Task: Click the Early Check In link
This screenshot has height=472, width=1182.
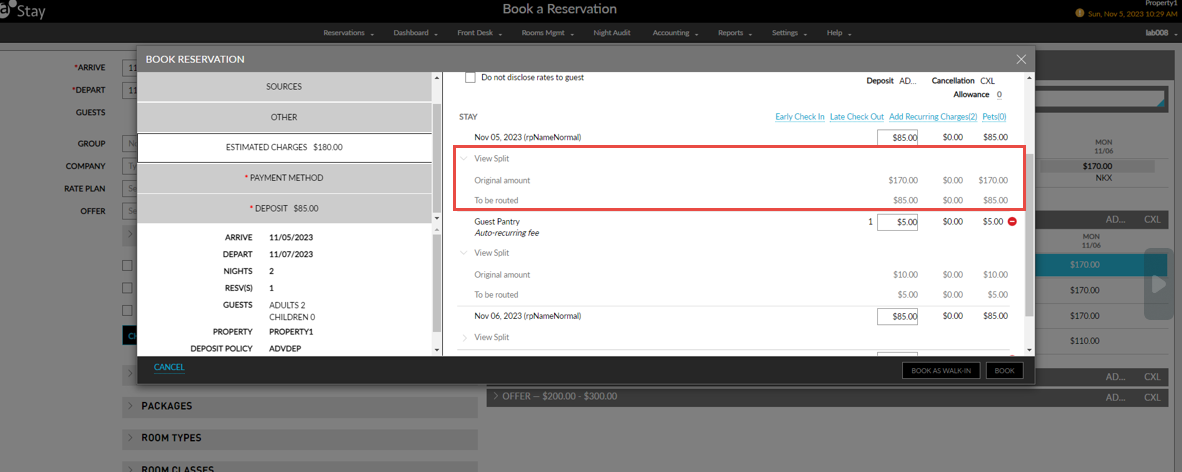Action: click(x=799, y=117)
